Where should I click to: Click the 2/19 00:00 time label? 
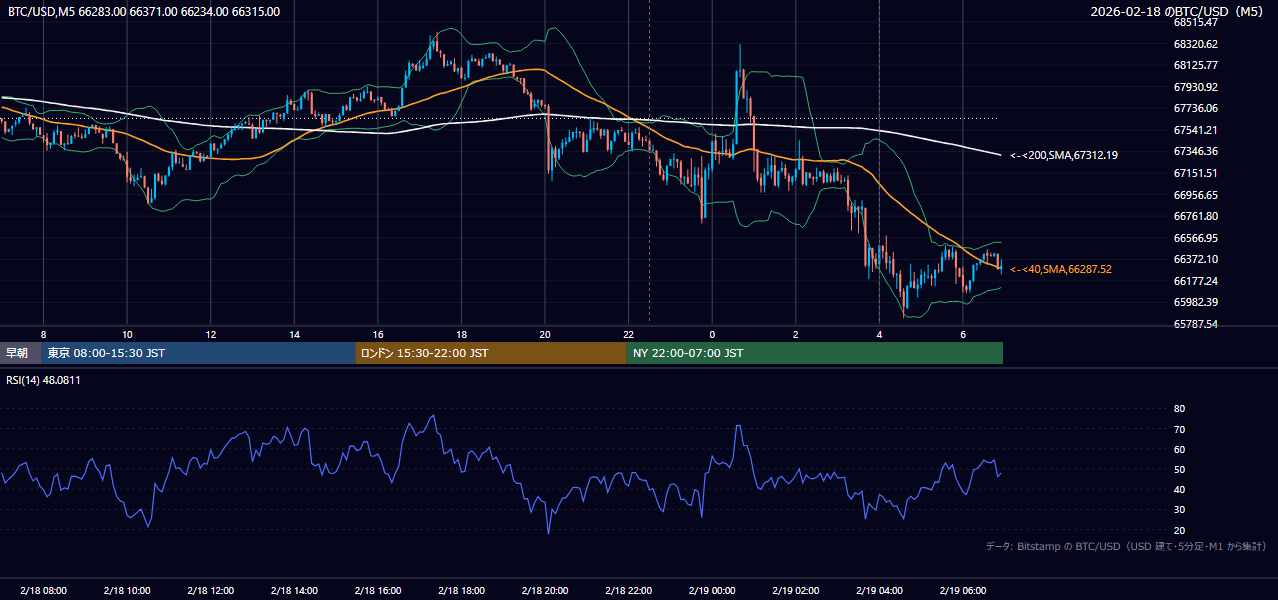(x=712, y=591)
